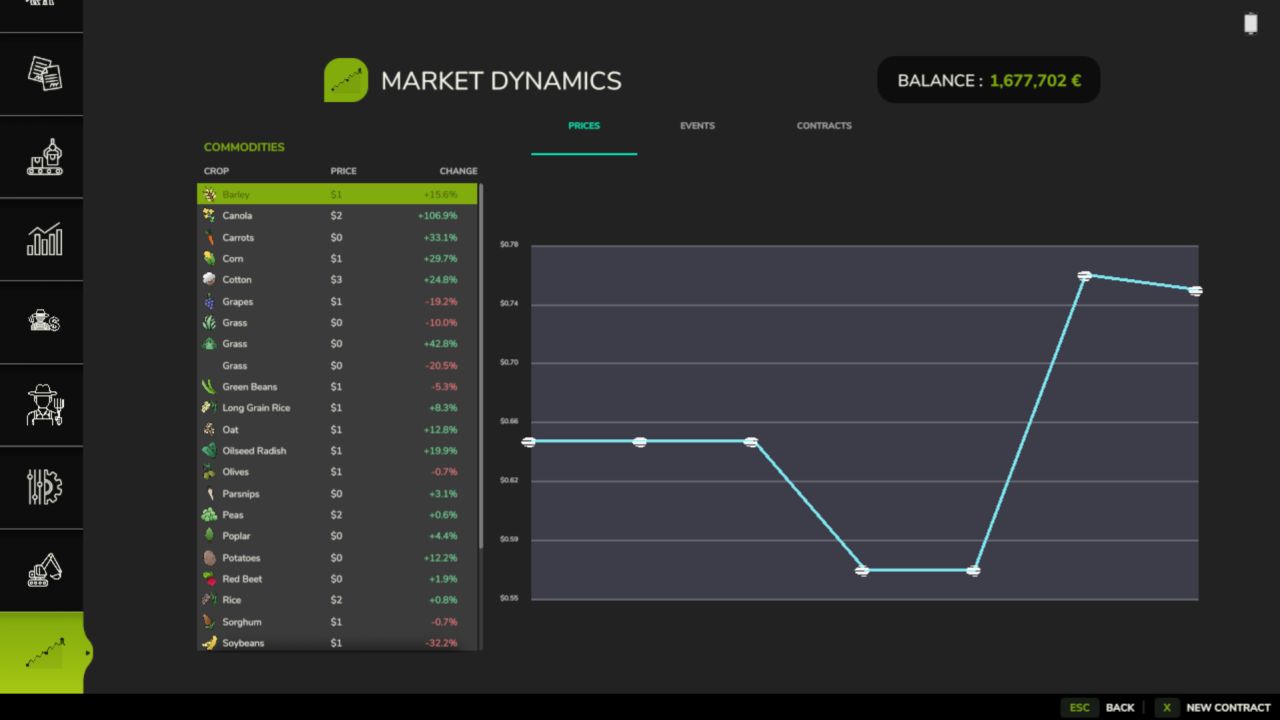This screenshot has height=720, width=1280.
Task: Click the corn crop icon in commodities
Action: tap(209, 258)
